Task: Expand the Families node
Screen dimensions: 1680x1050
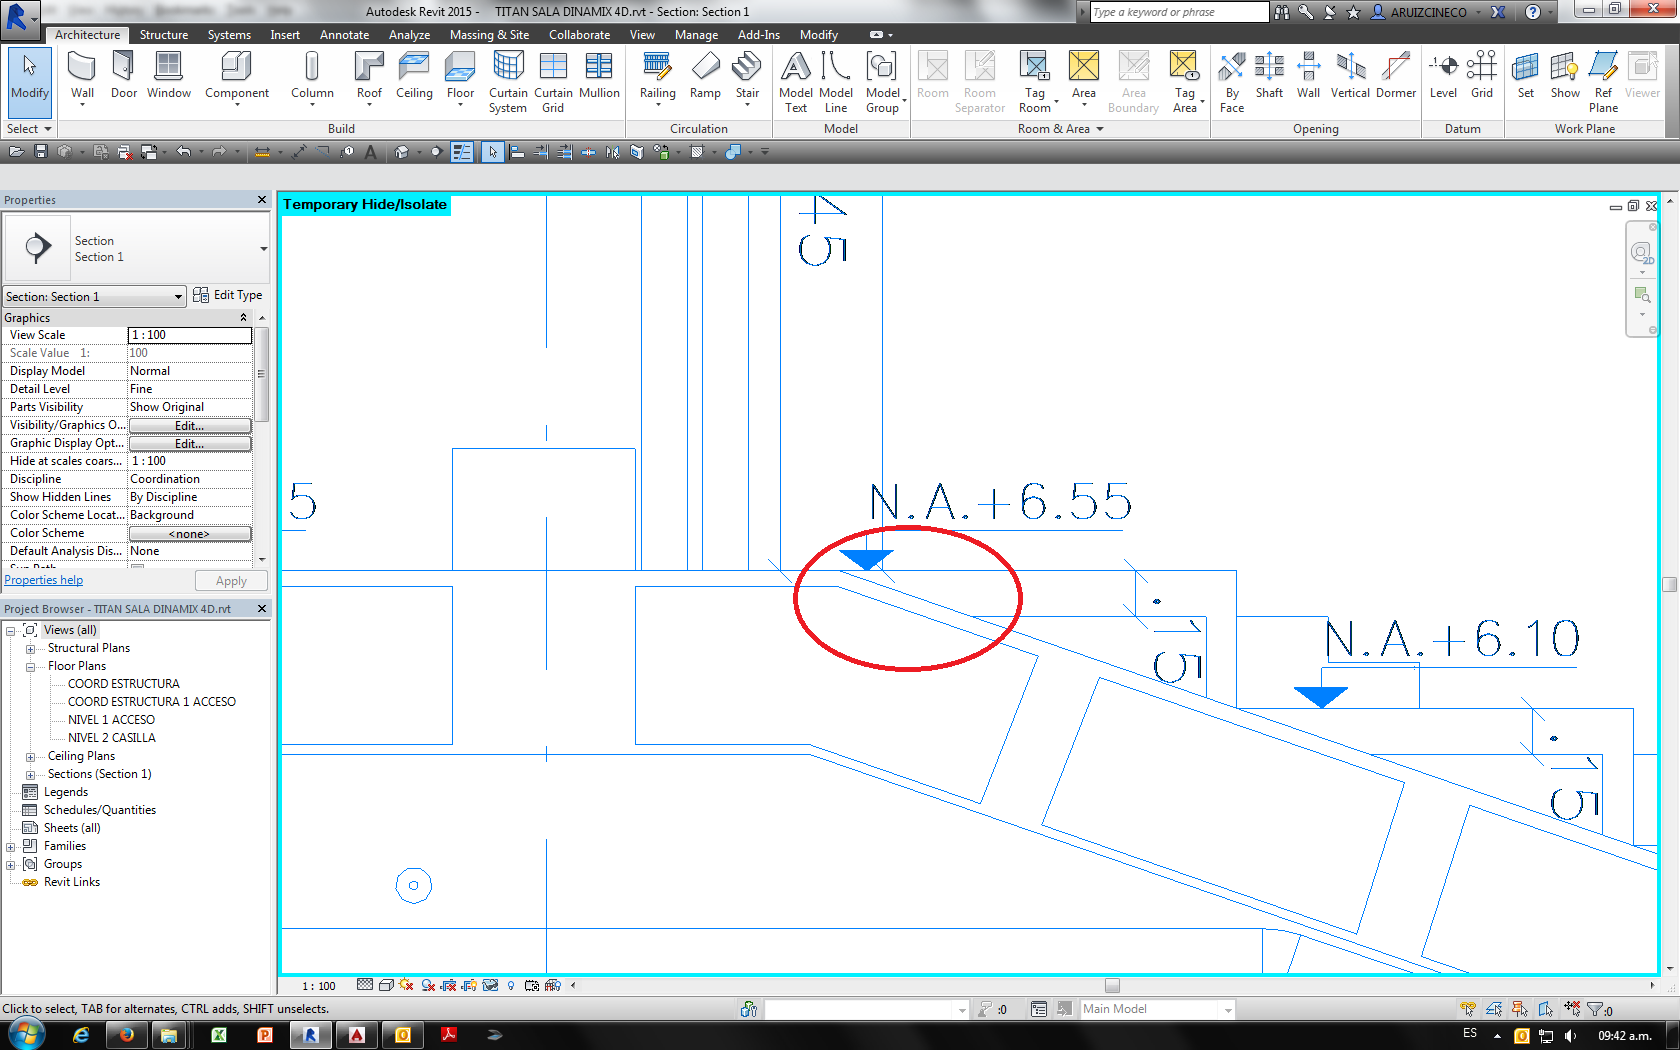Action: click(x=11, y=845)
